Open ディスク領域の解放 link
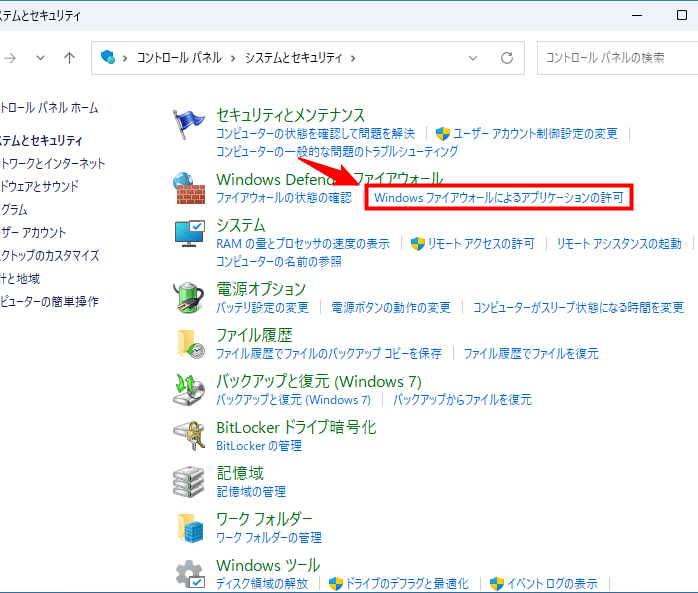Screen dimensions: 698x593 [x=262, y=583]
